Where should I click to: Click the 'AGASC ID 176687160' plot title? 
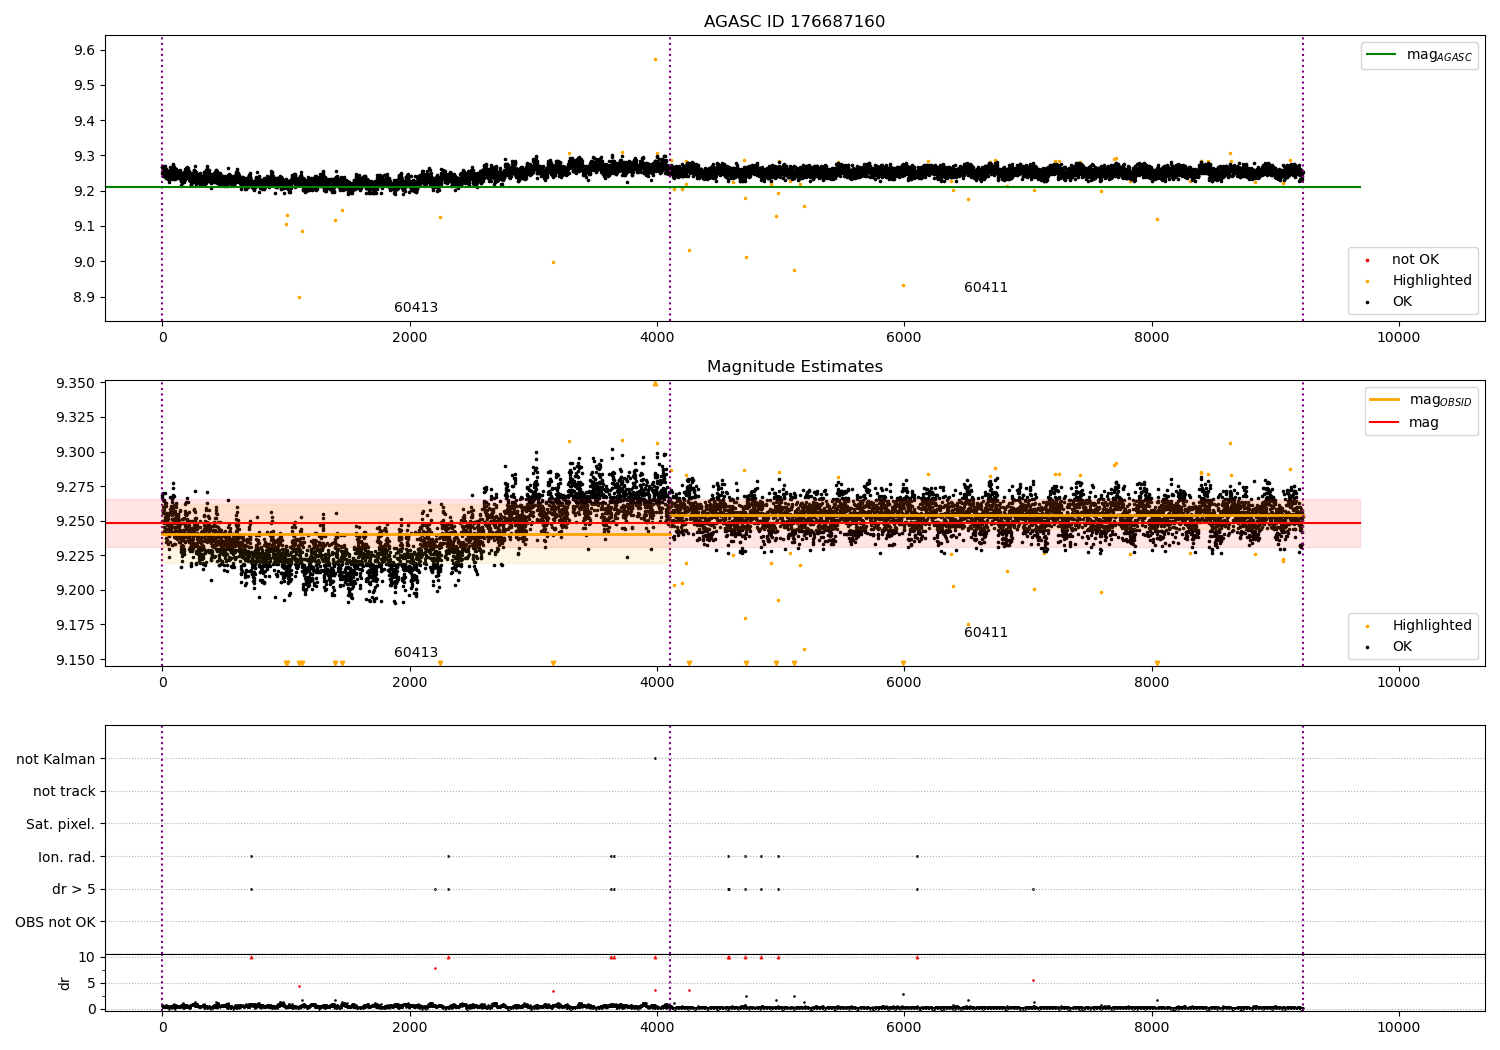(794, 22)
